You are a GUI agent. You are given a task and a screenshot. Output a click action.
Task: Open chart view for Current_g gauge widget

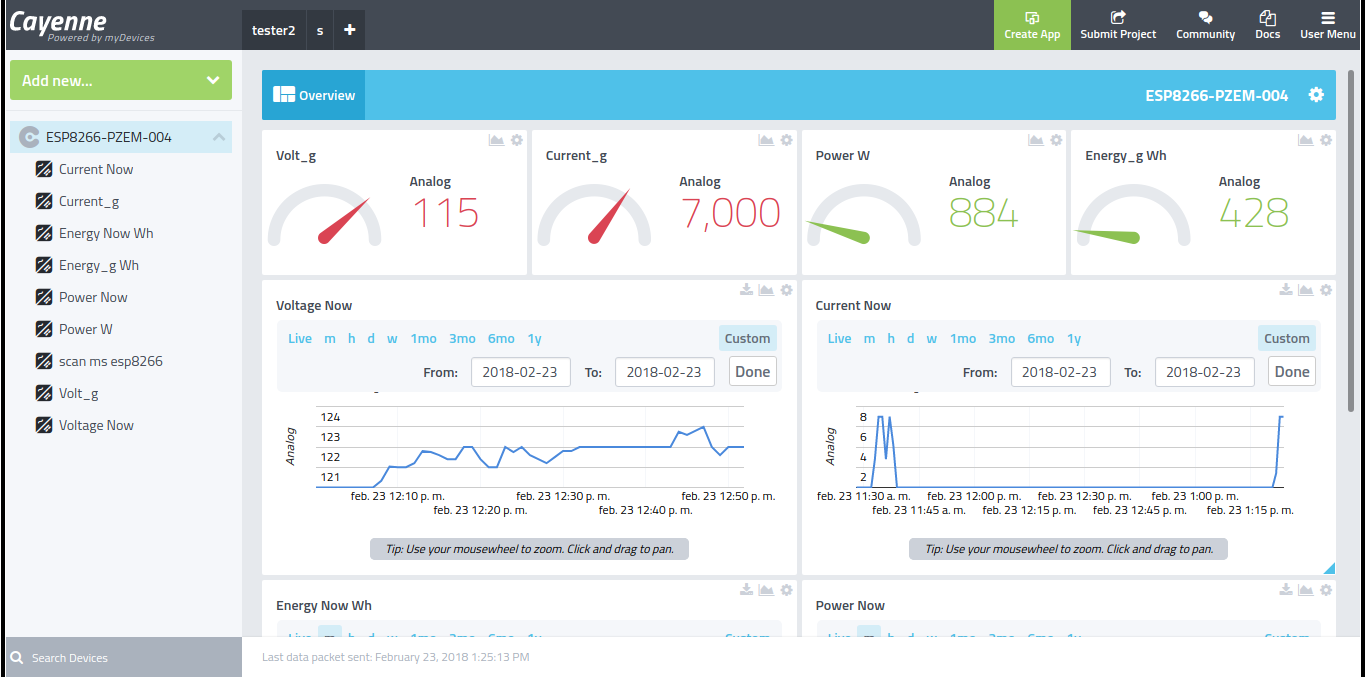(766, 141)
